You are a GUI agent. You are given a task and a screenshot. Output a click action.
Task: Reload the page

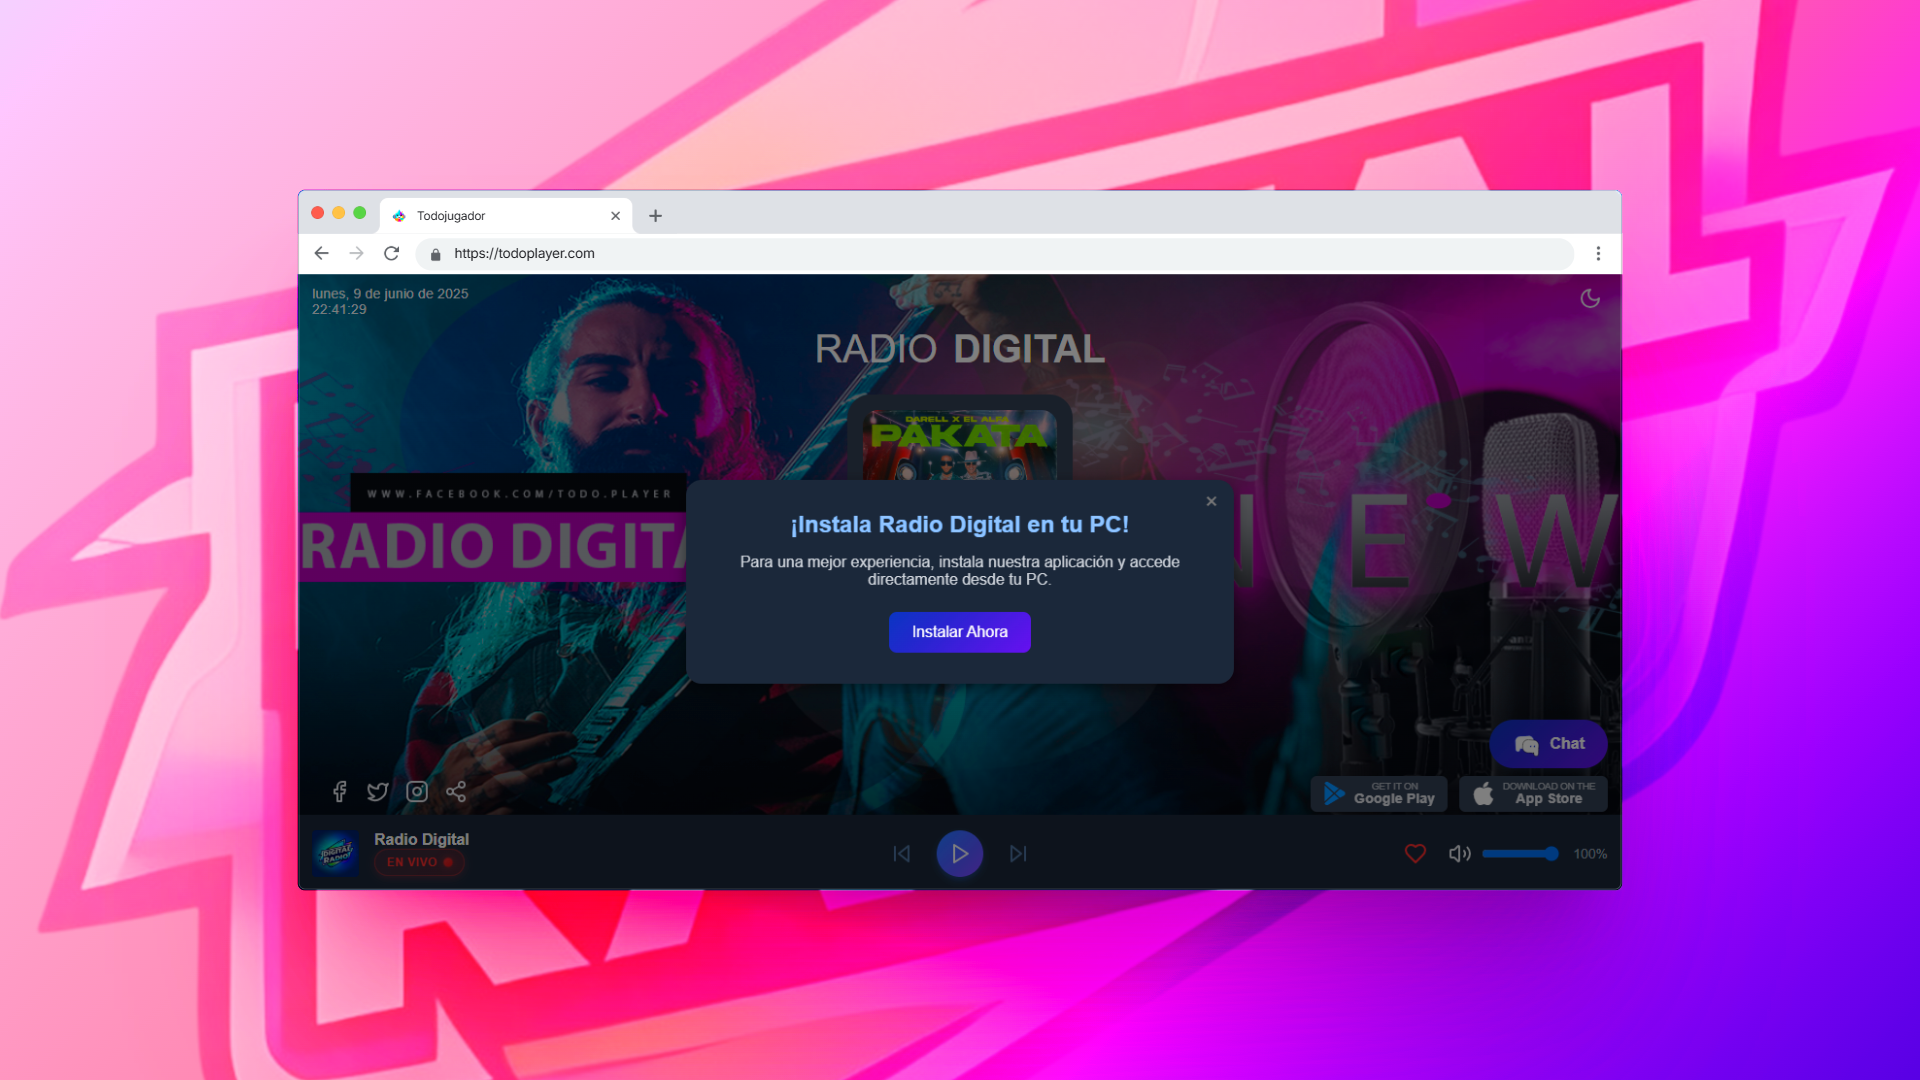coord(391,254)
